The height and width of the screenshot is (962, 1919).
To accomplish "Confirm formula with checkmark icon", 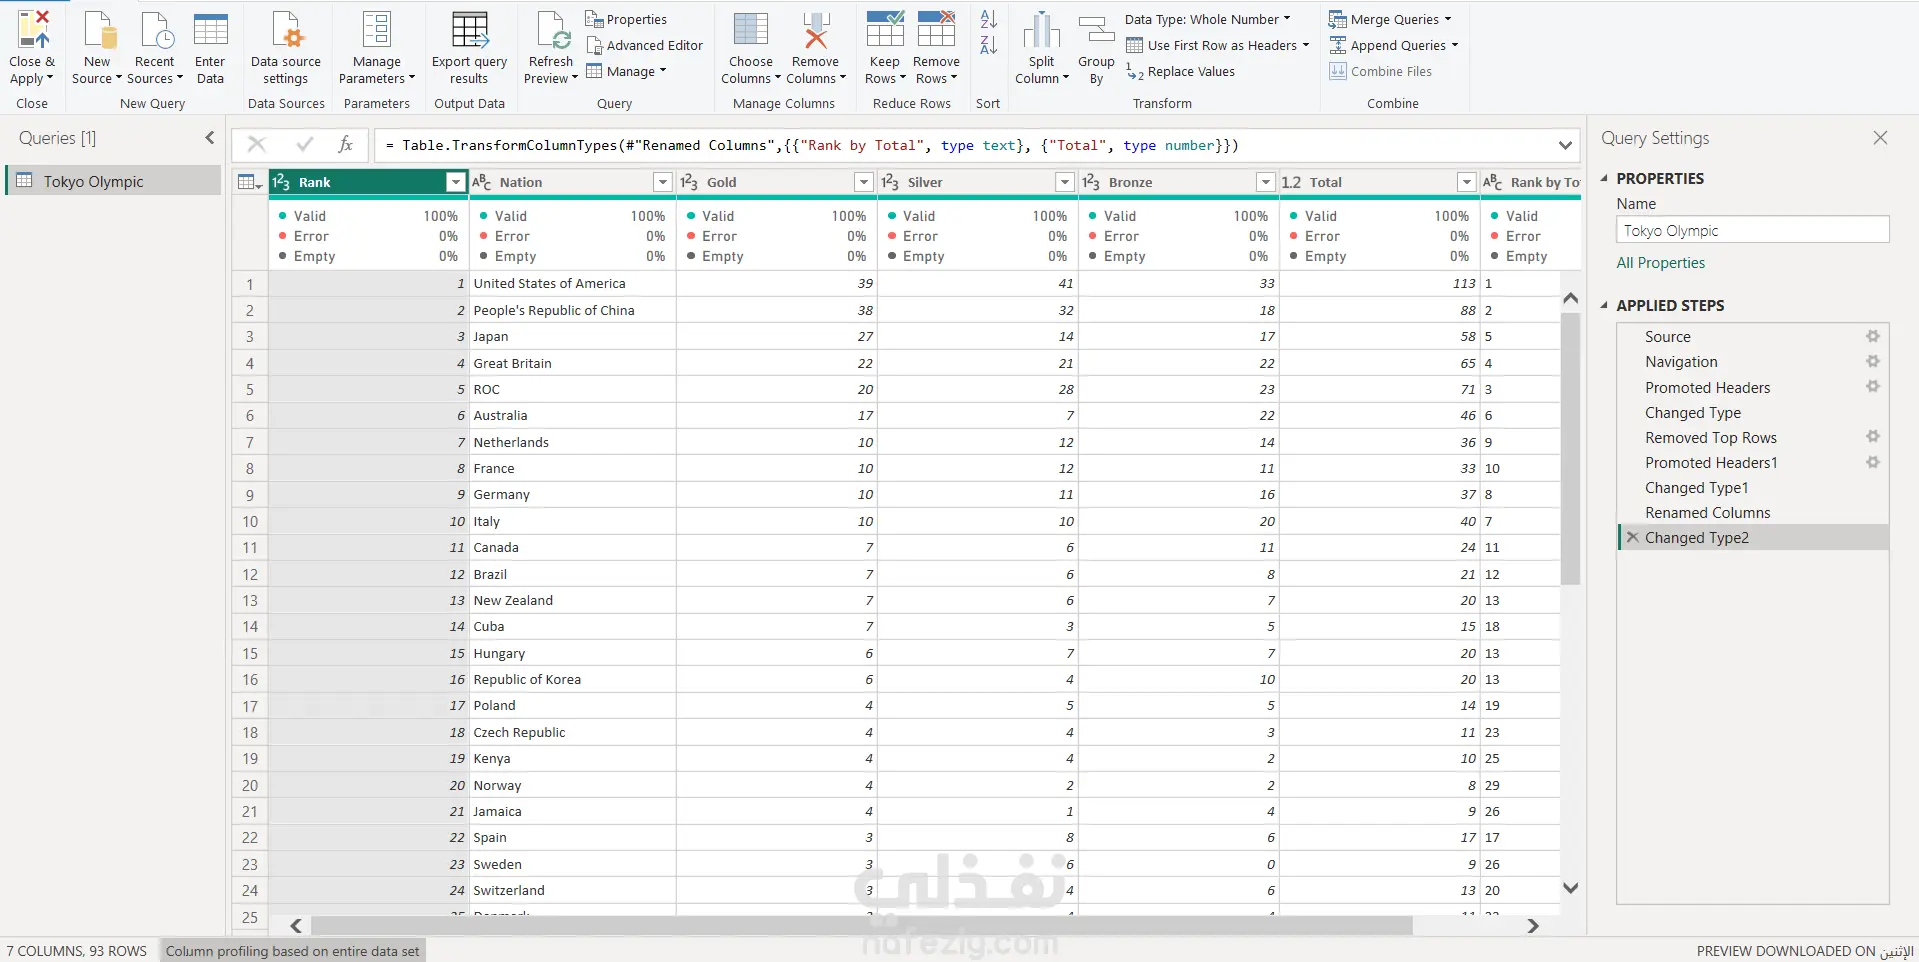I will click(305, 145).
